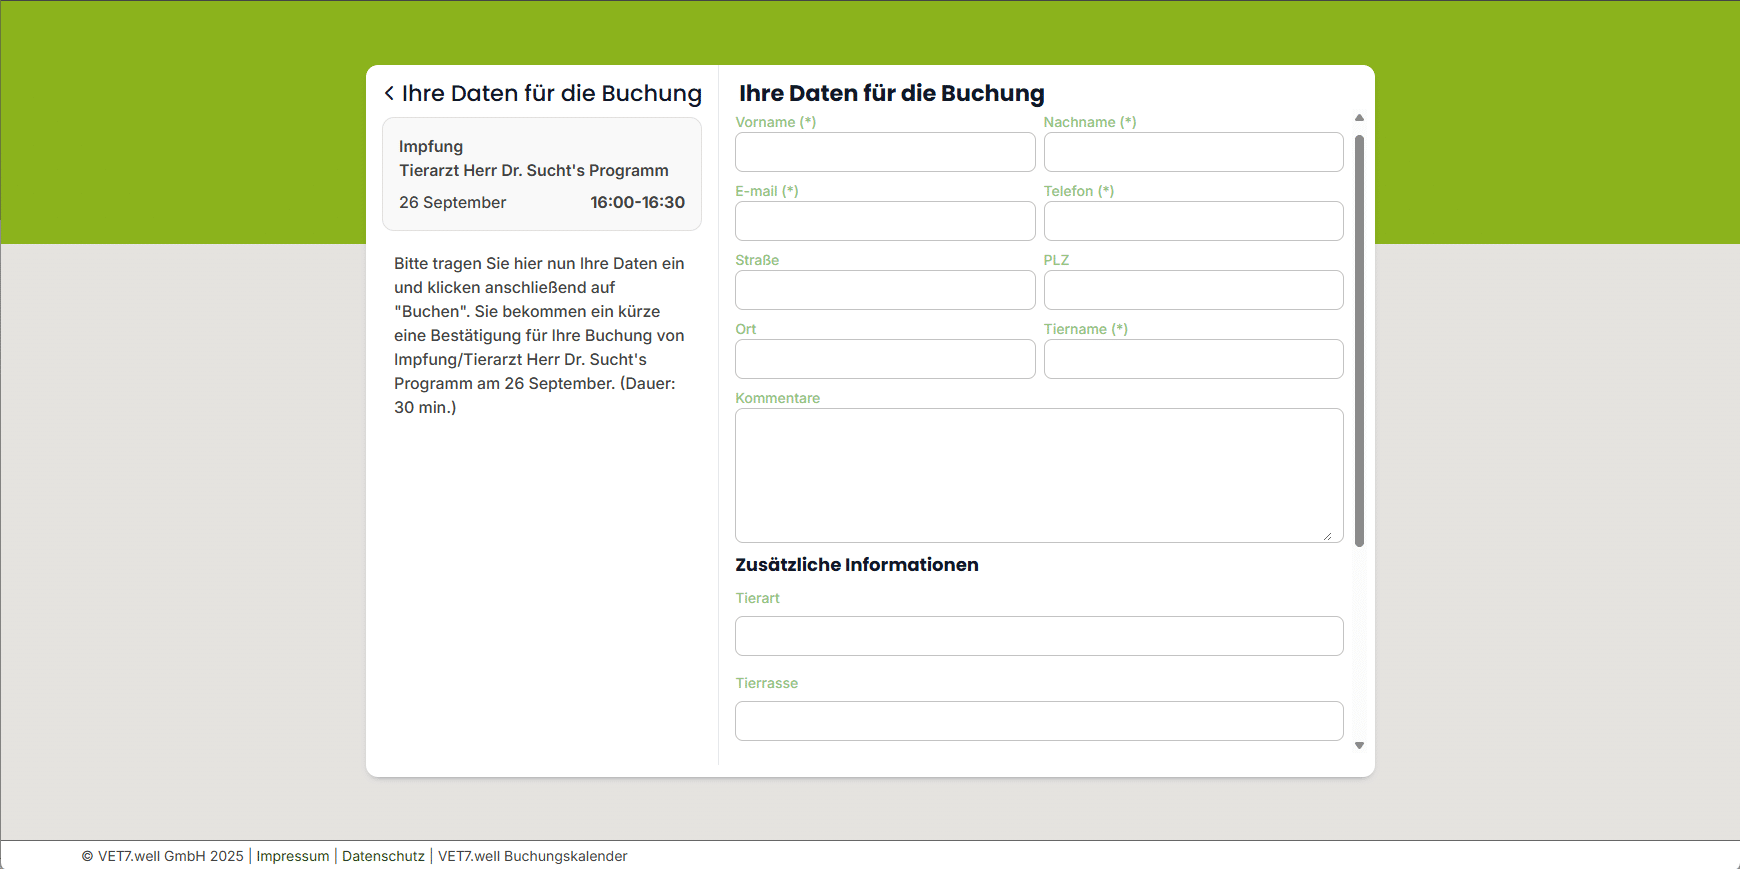Screen dimensions: 1740x869
Task: Focus the Nachname input field
Action: point(1193,152)
